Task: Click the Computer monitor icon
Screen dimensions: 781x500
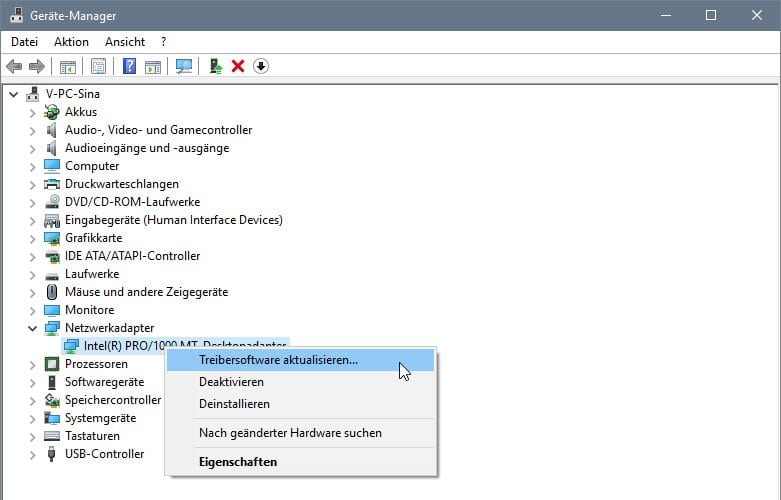Action: (52, 166)
